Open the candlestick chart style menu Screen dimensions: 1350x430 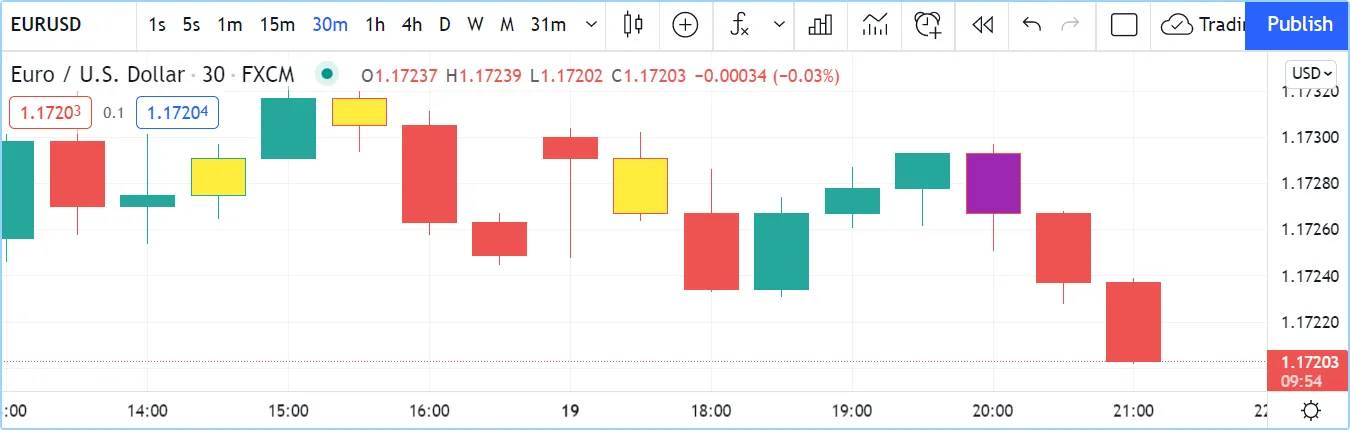[632, 25]
